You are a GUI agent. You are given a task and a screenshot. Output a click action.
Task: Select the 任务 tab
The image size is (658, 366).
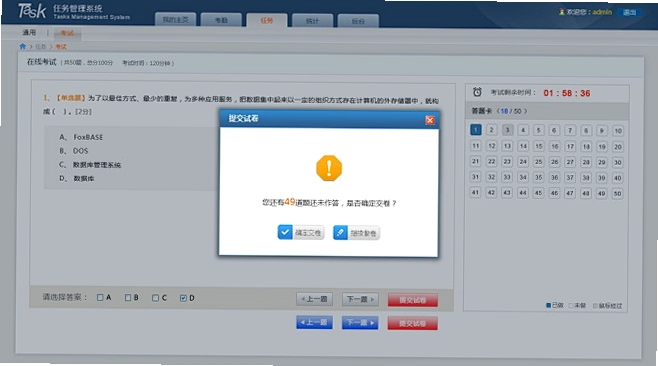point(267,20)
